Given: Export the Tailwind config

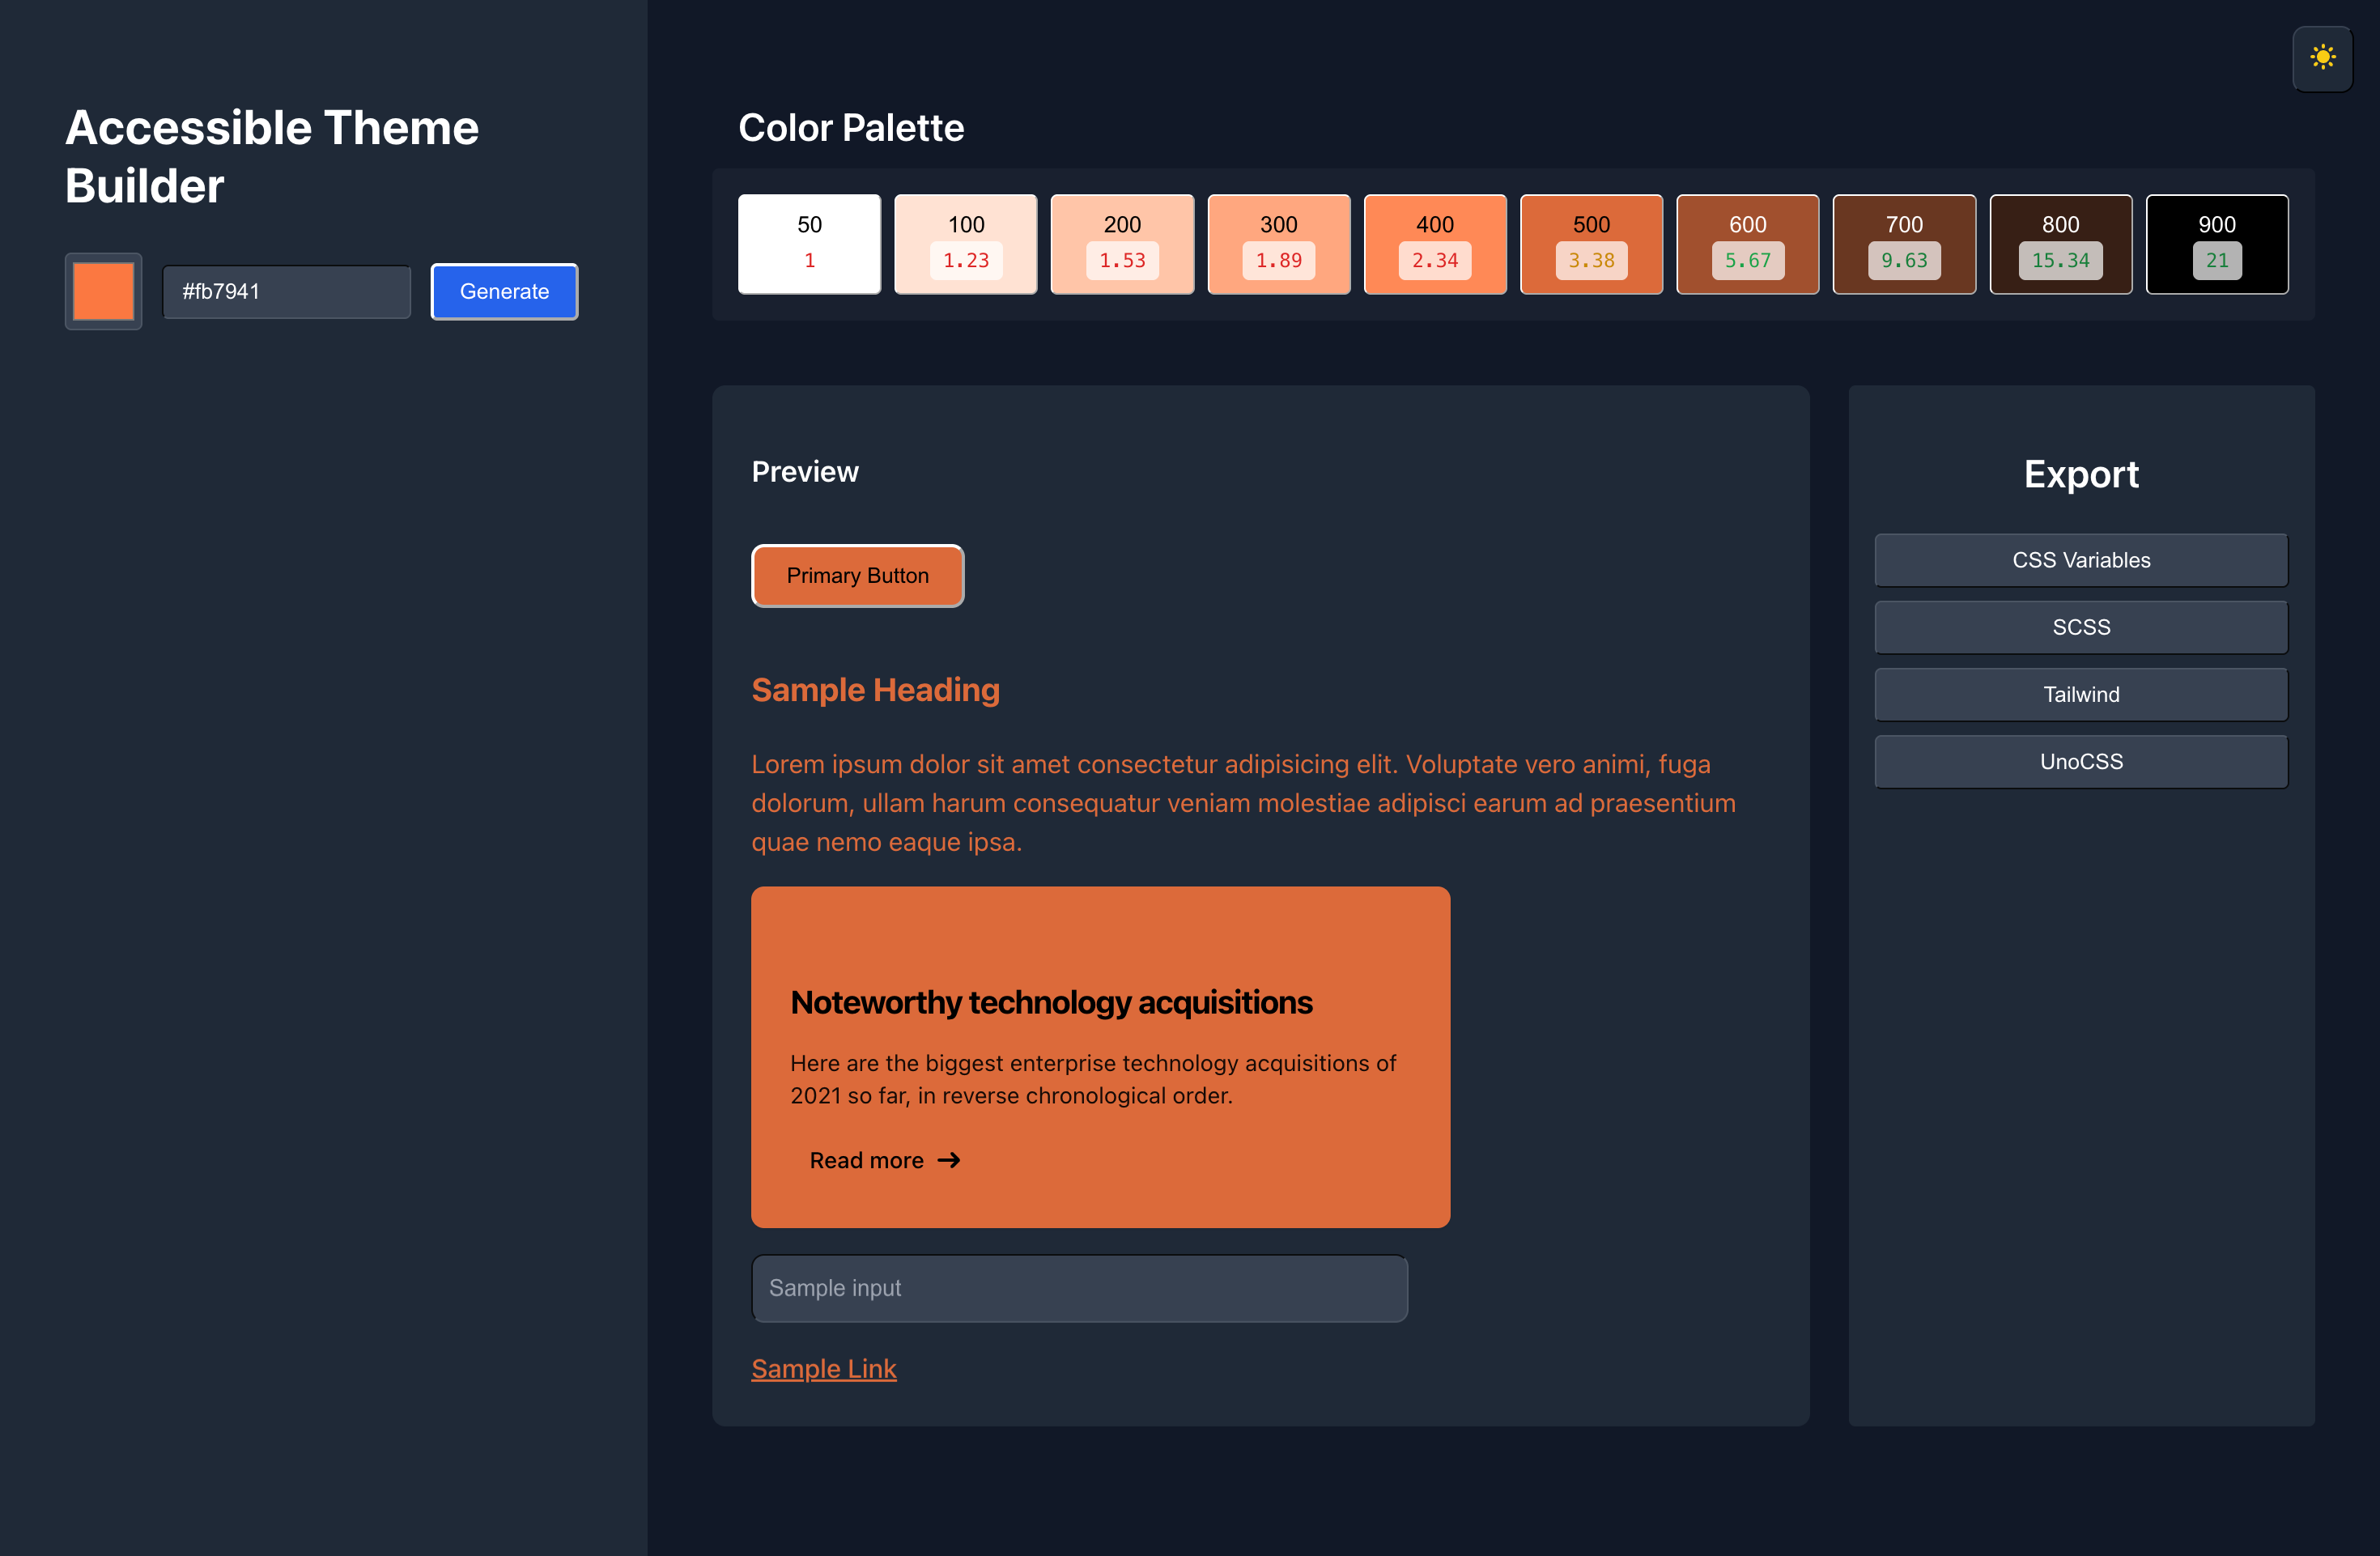Looking at the screenshot, I should point(2080,694).
